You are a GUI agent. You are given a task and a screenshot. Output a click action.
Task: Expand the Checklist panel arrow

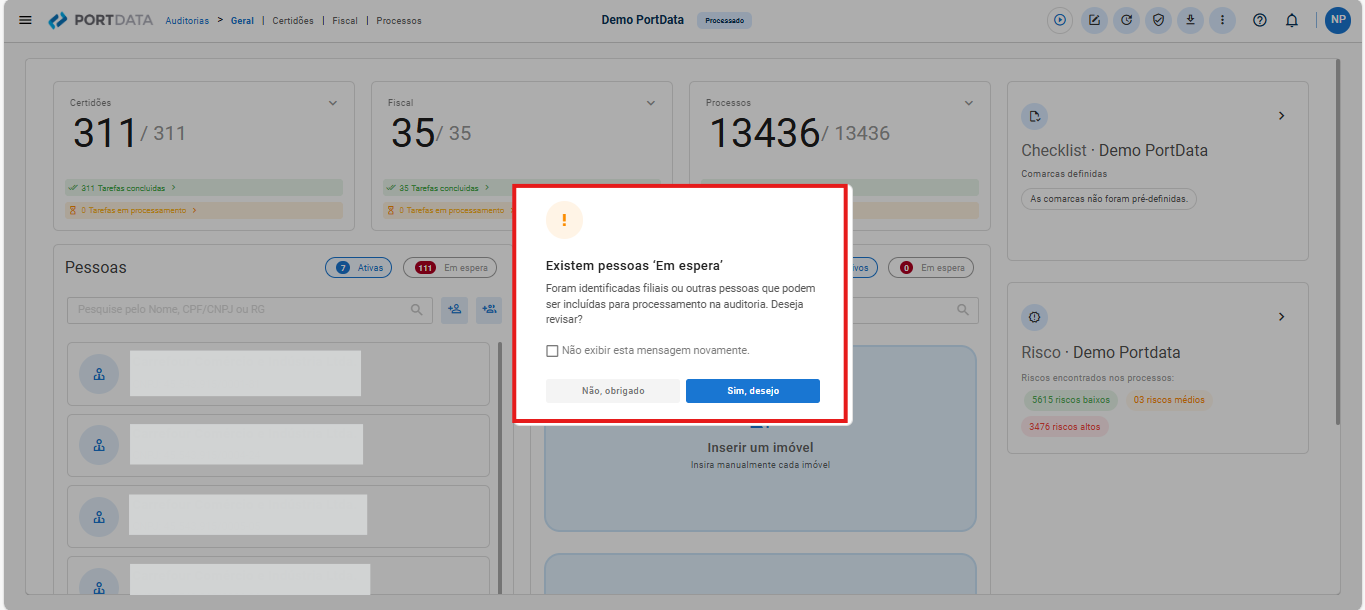point(1281,116)
